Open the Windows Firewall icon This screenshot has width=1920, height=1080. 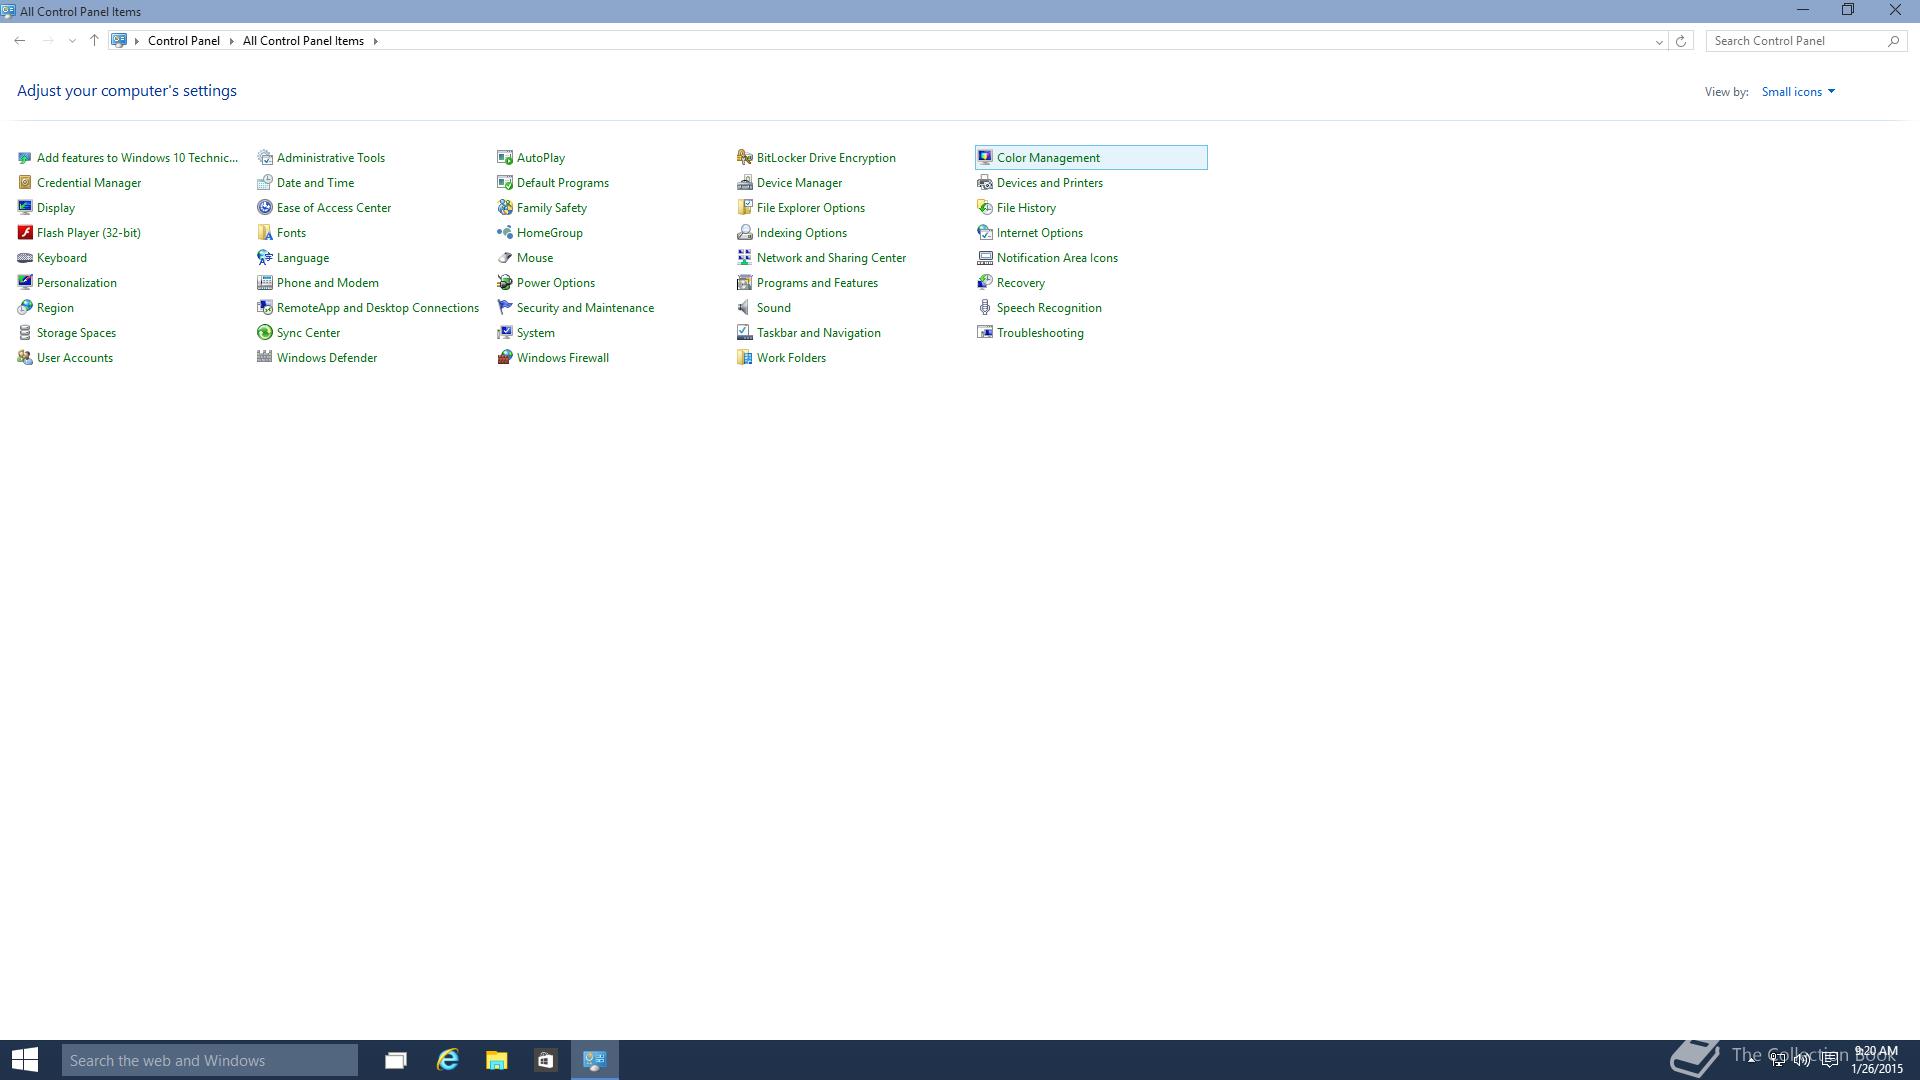coord(505,357)
